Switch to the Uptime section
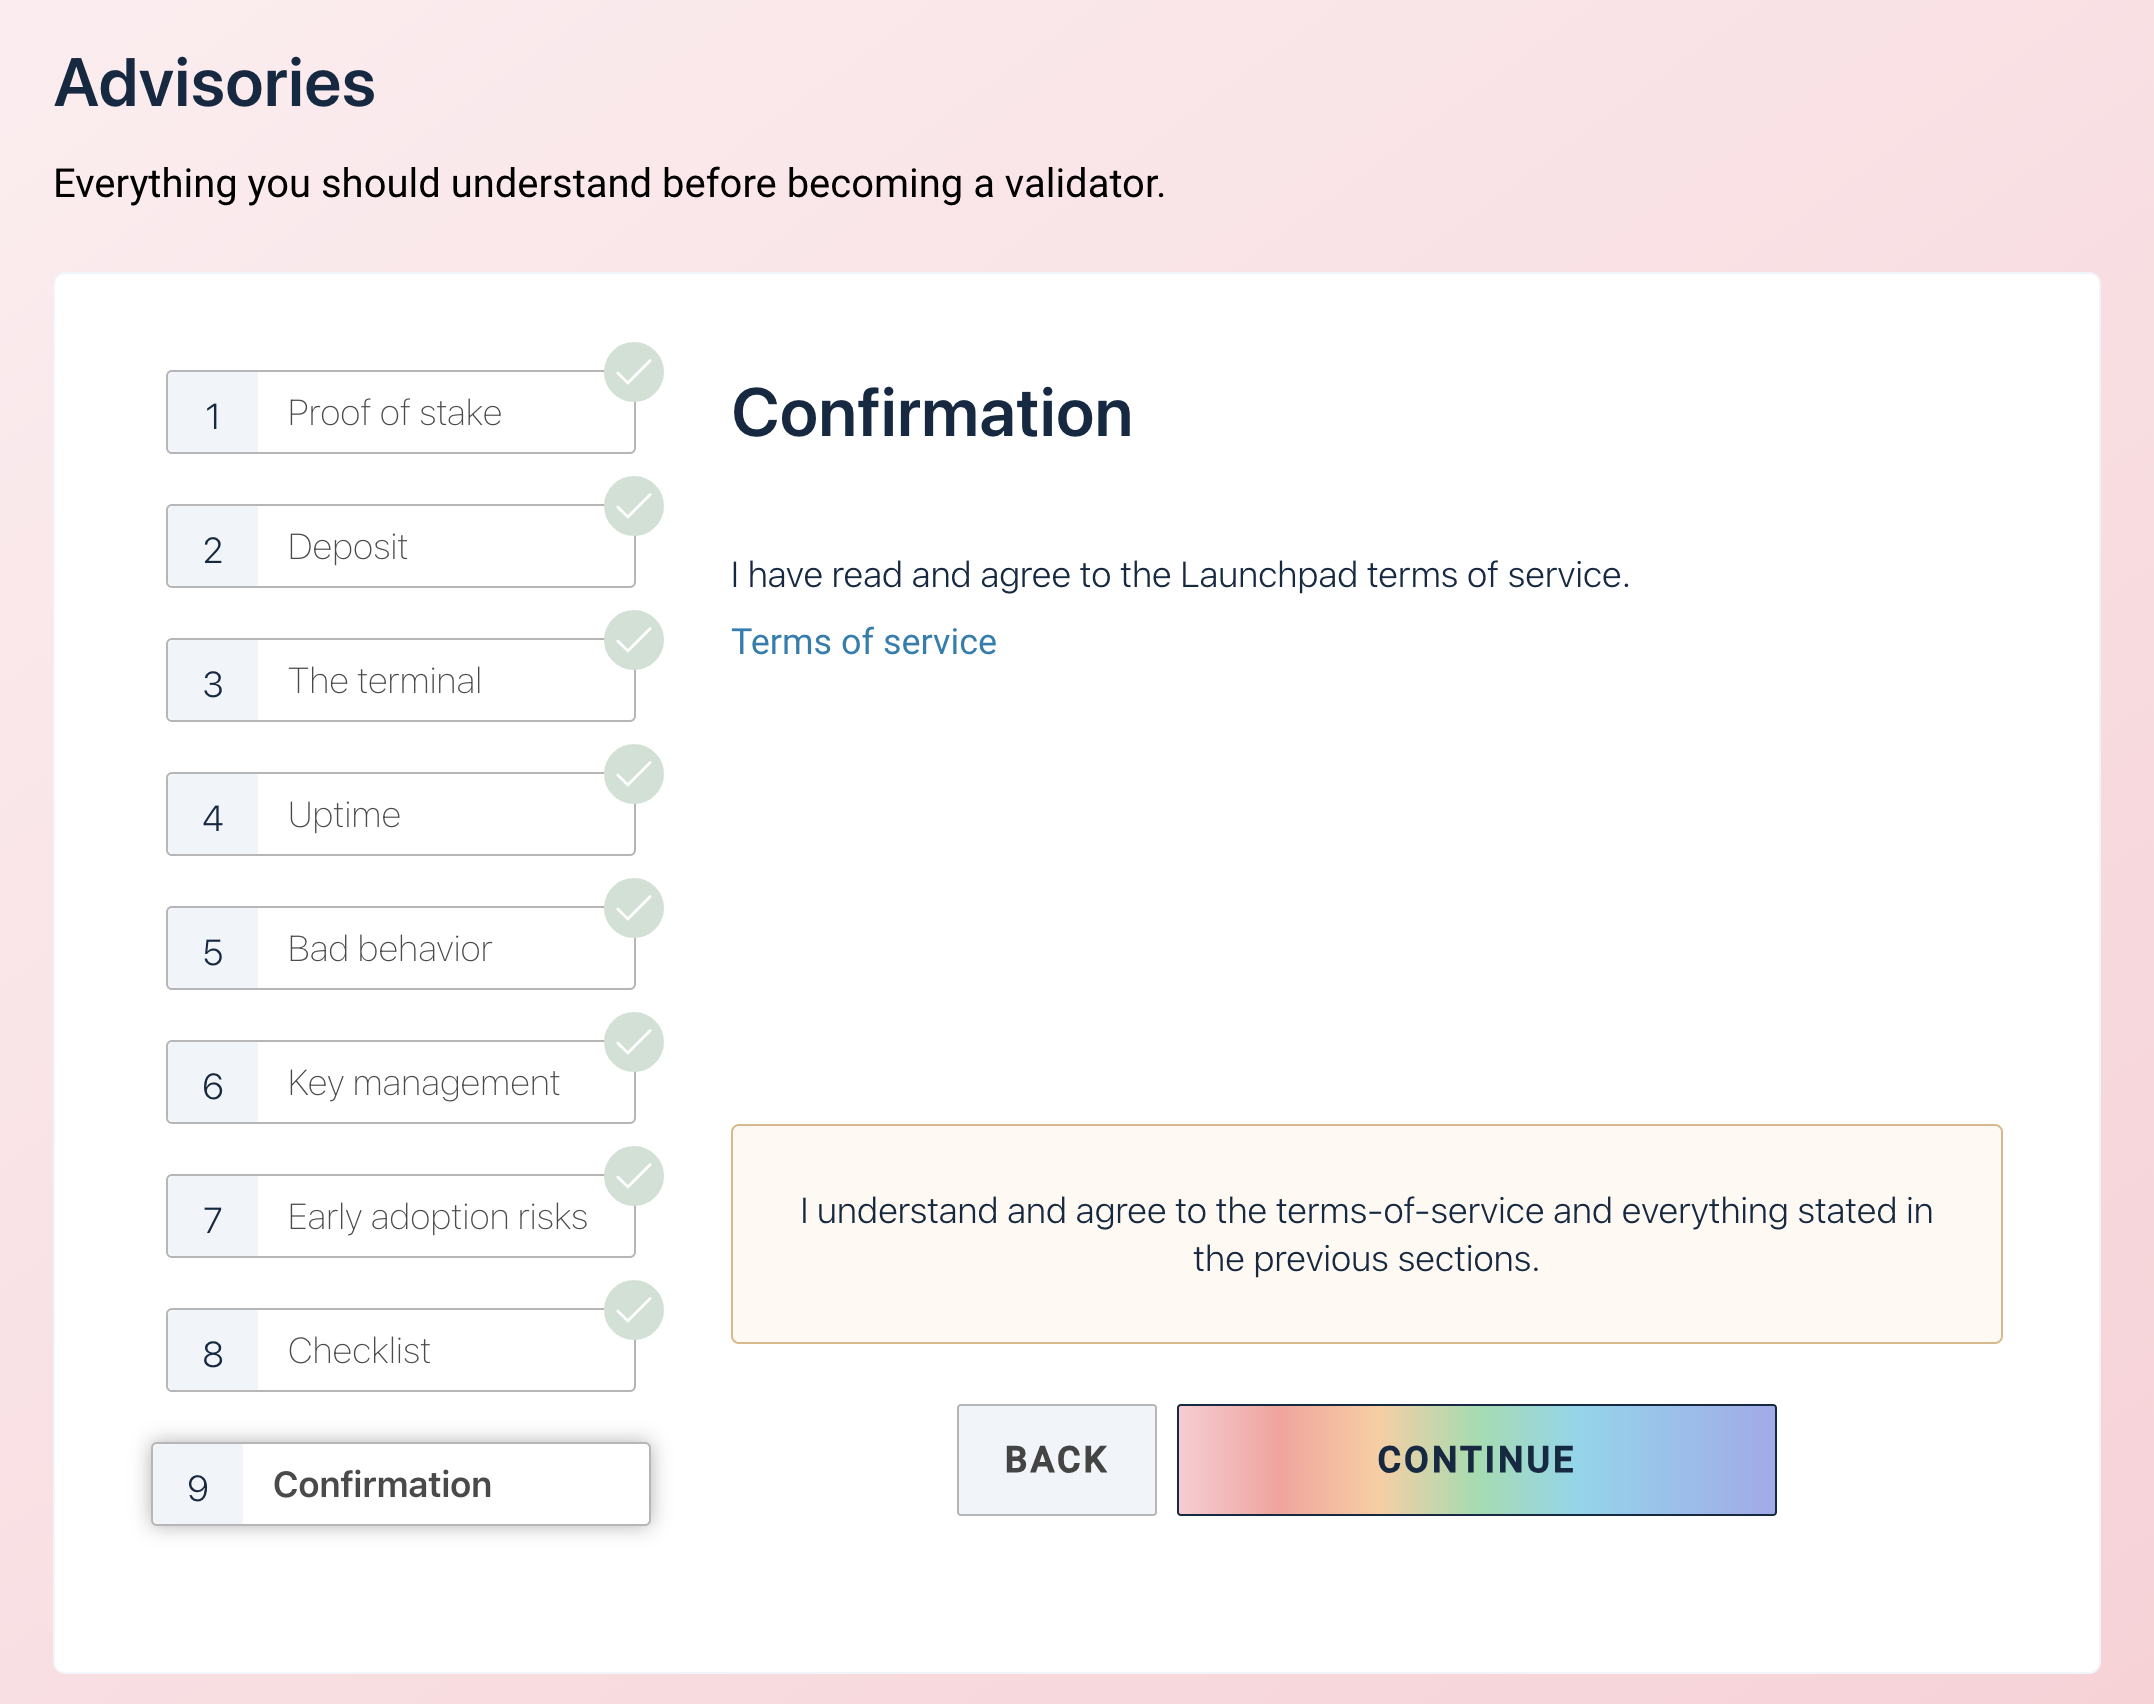 pos(400,815)
